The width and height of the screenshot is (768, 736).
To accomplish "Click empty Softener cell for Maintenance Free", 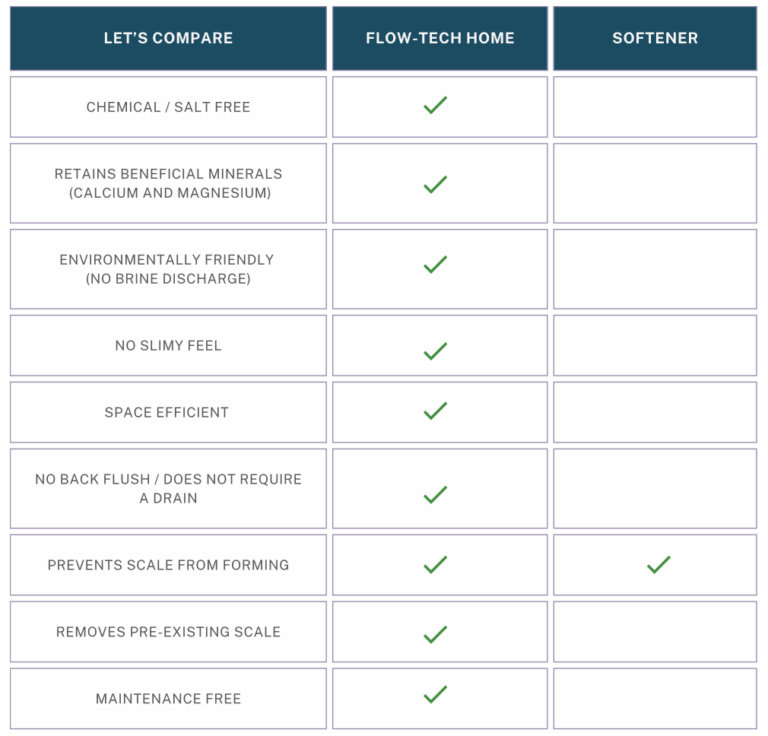I will [x=655, y=698].
